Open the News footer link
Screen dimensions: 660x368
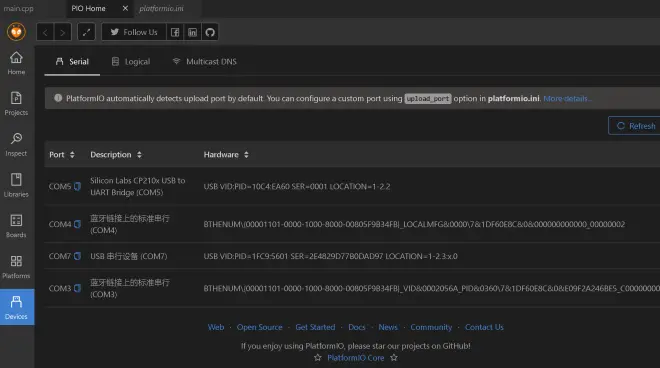[x=388, y=327]
